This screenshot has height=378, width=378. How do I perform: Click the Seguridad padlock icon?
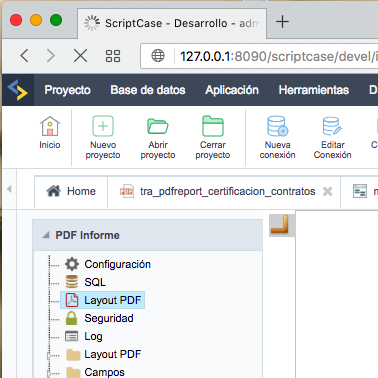click(x=71, y=318)
